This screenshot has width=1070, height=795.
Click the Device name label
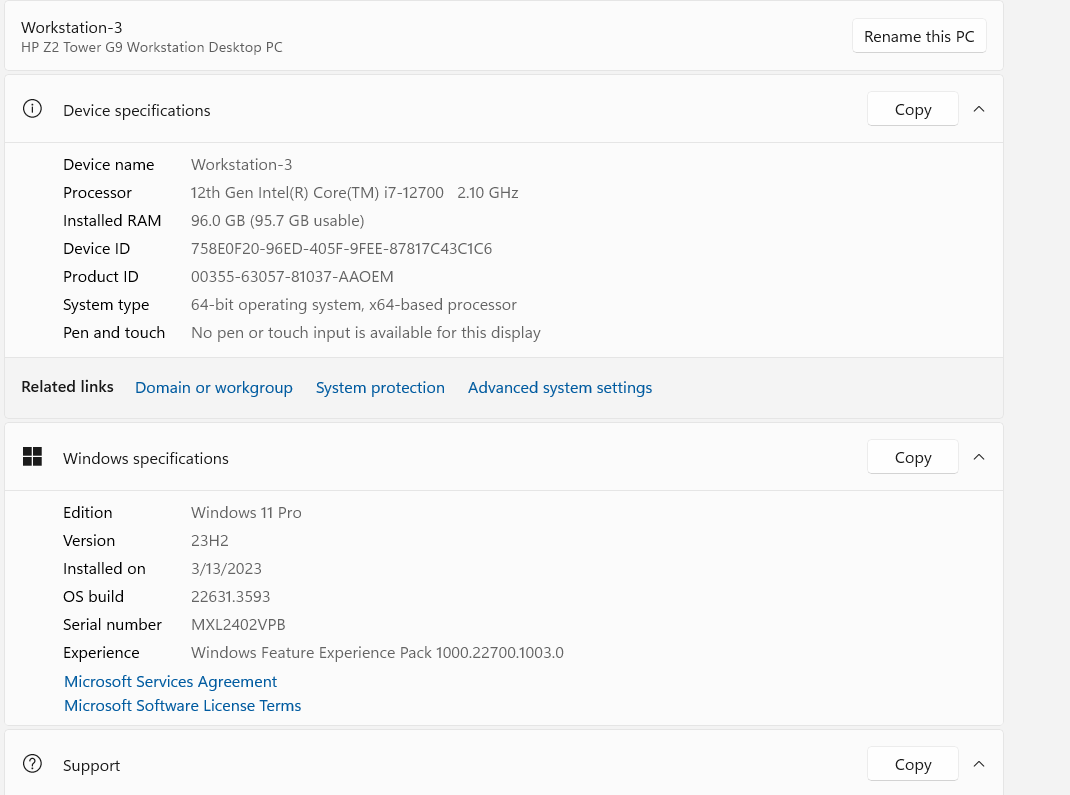109,164
